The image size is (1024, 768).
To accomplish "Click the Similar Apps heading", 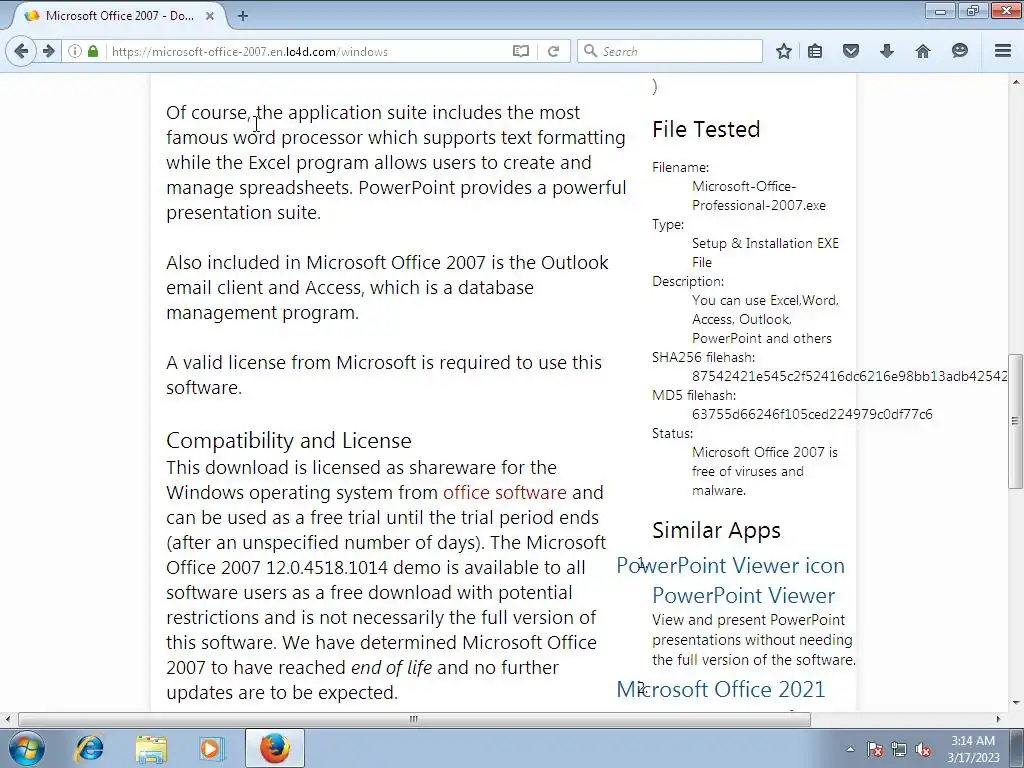I will tap(716, 530).
